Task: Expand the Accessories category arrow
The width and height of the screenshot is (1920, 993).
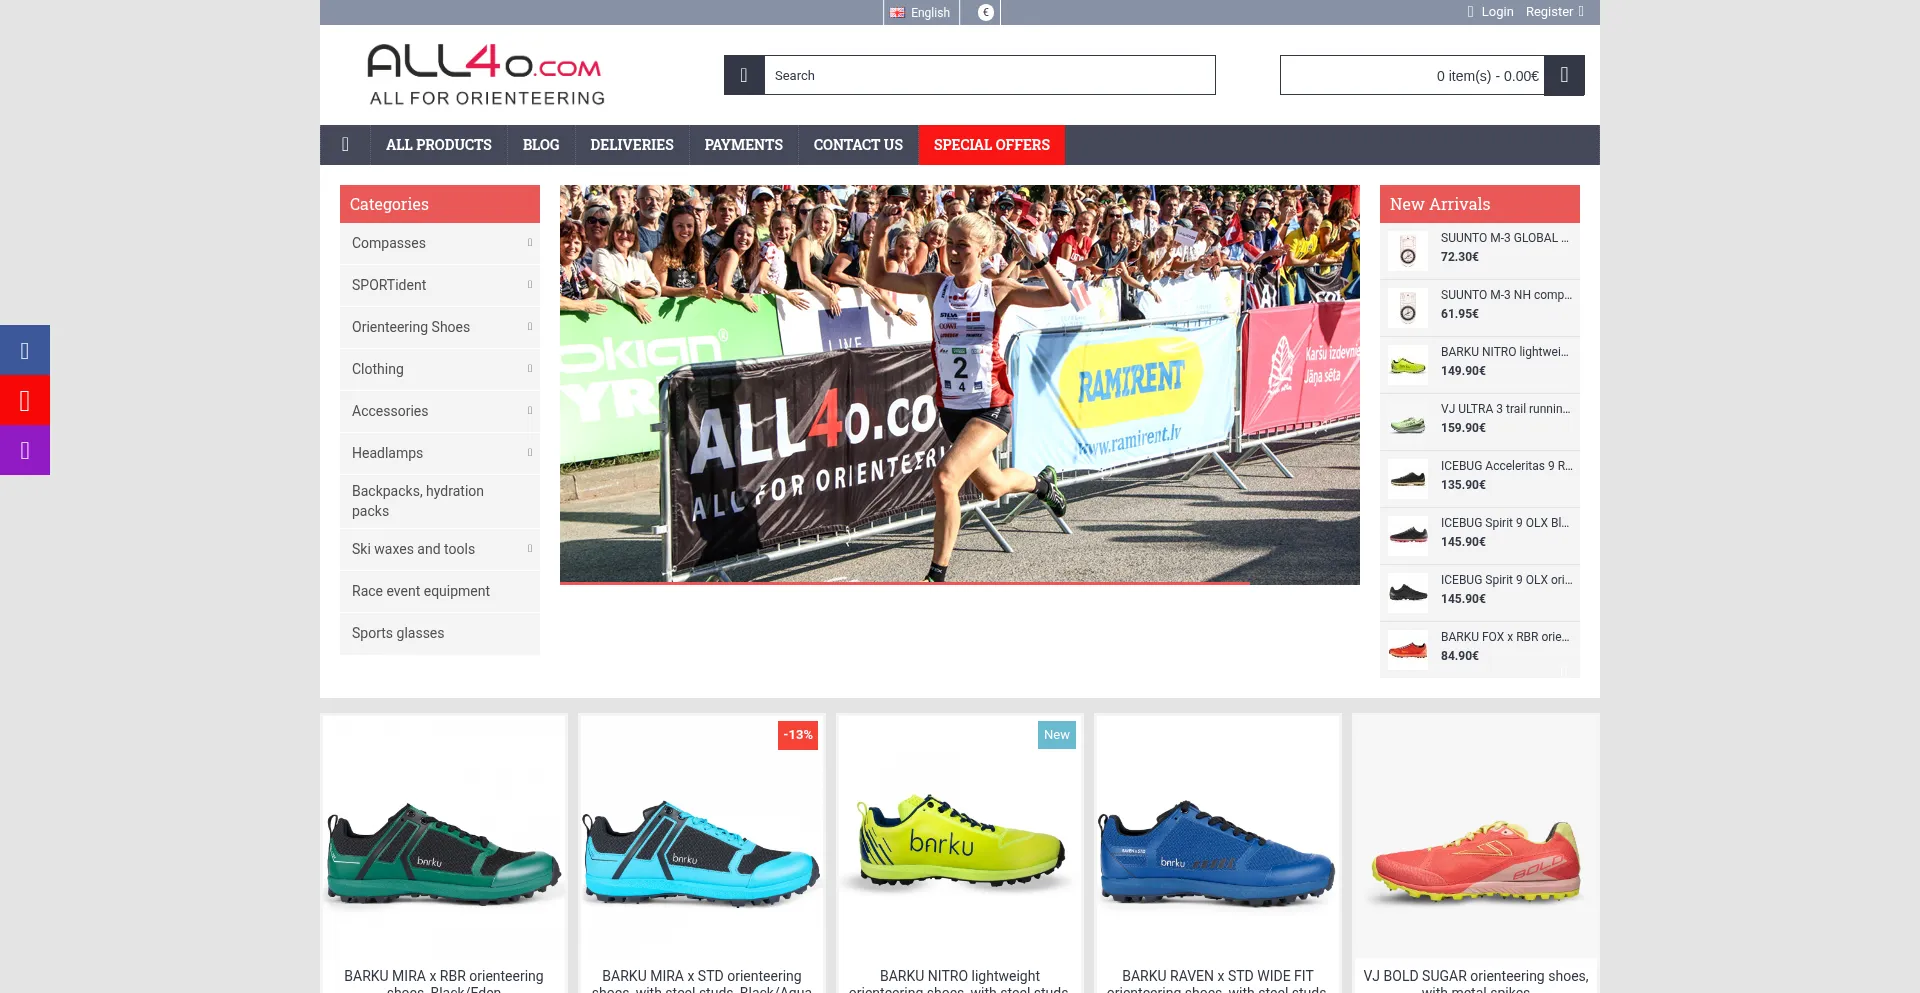Action: click(530, 411)
